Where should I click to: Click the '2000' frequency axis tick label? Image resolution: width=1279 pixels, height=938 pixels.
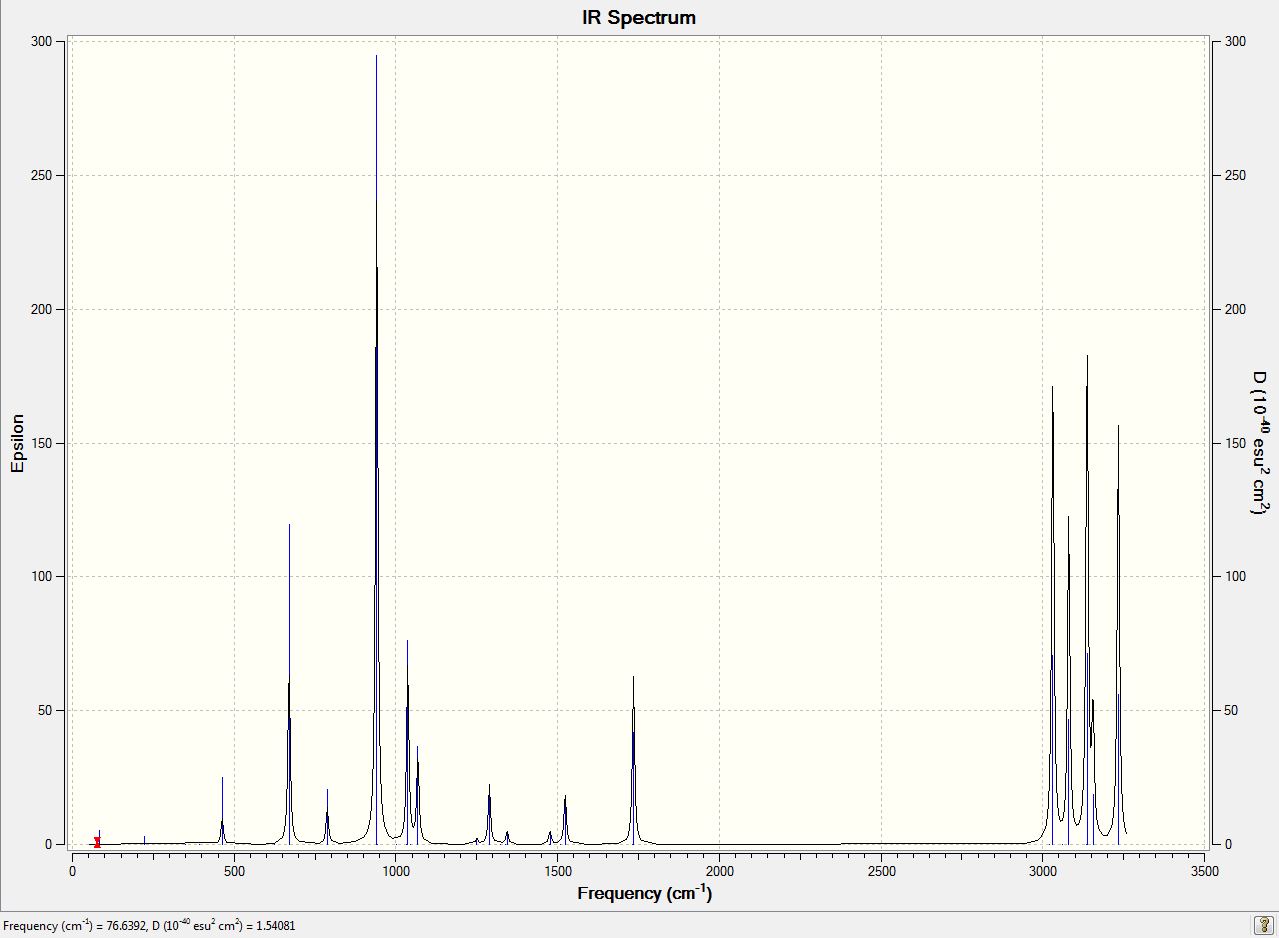coord(719,872)
